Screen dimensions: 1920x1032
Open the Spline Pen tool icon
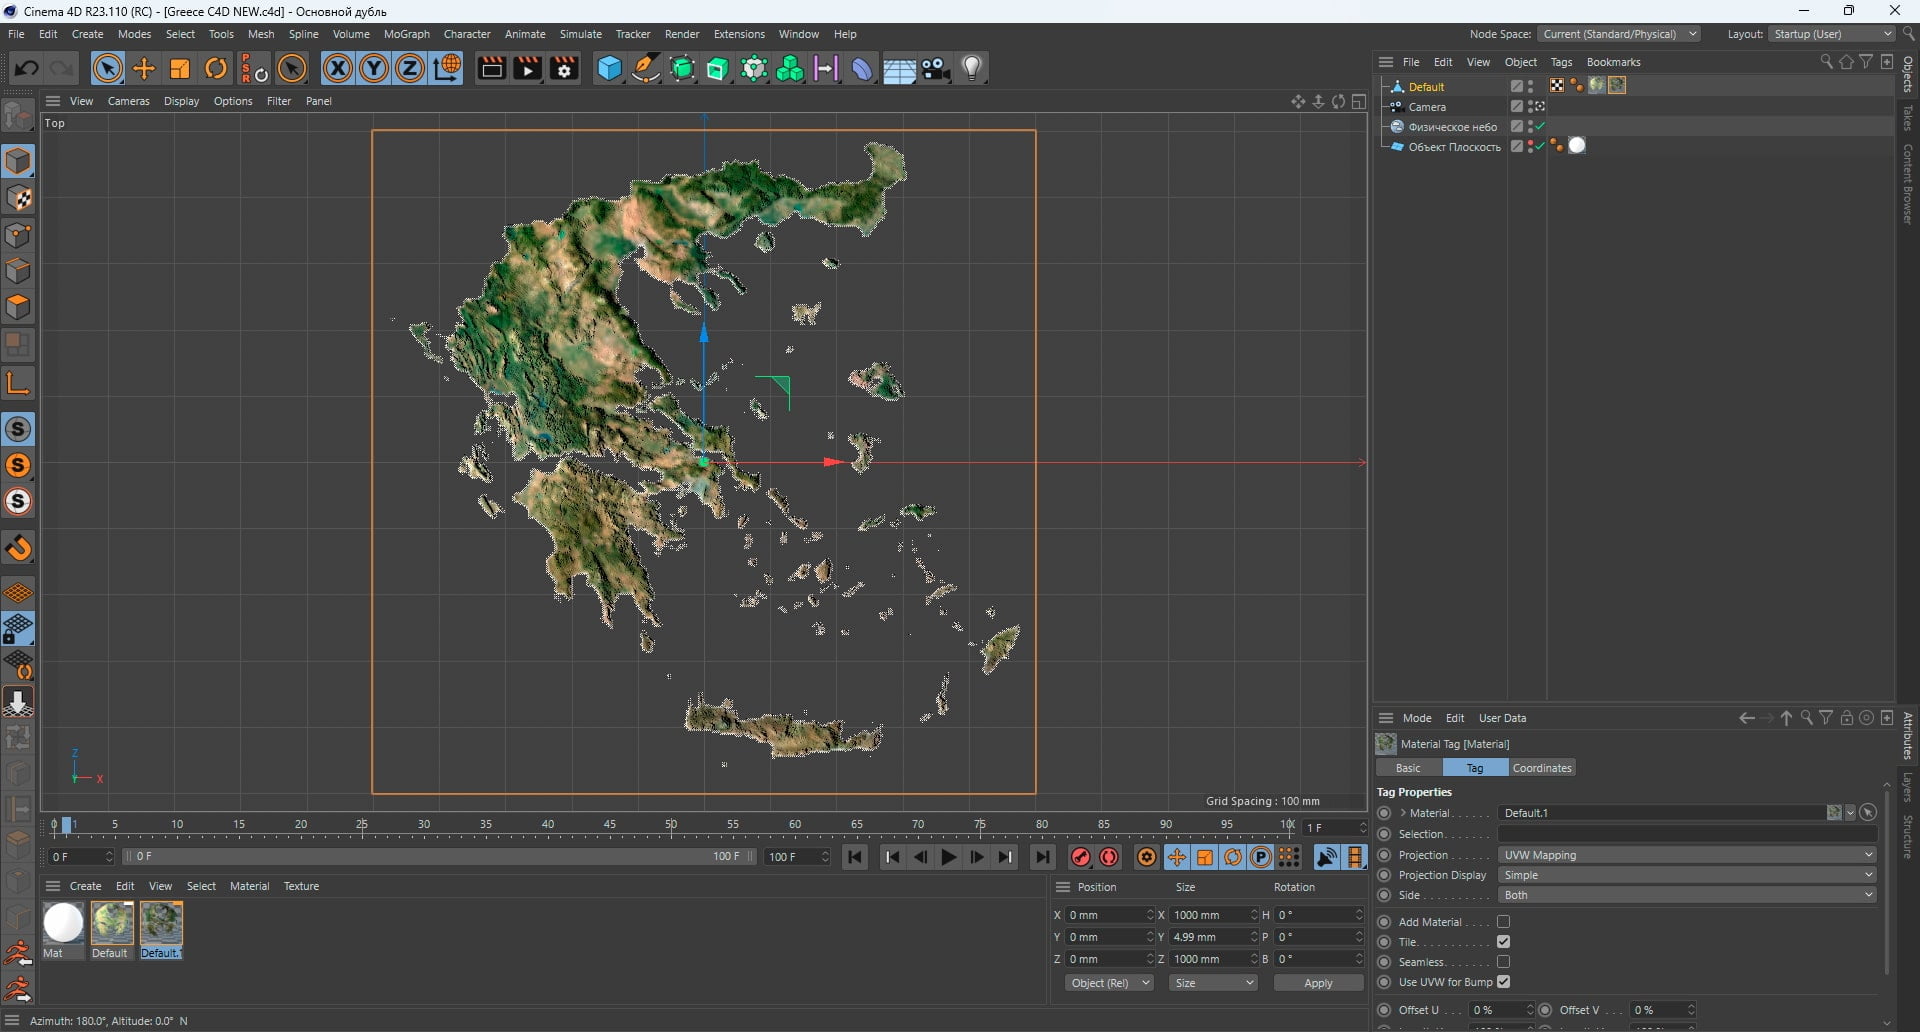(646, 68)
